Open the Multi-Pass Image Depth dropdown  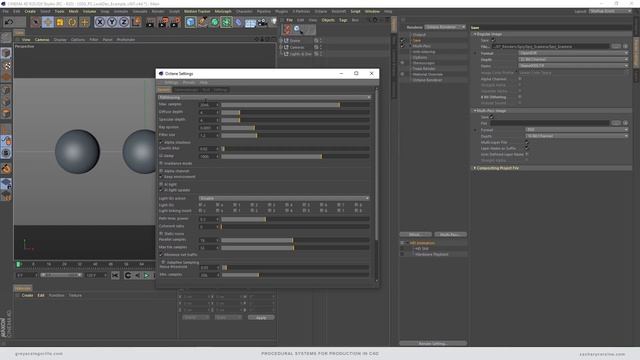tap(577, 136)
